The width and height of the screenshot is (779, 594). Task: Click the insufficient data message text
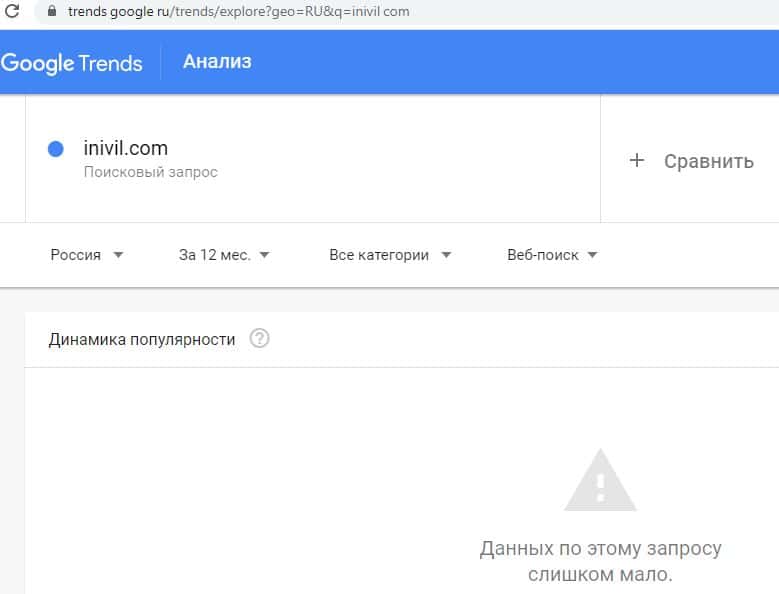point(600,562)
